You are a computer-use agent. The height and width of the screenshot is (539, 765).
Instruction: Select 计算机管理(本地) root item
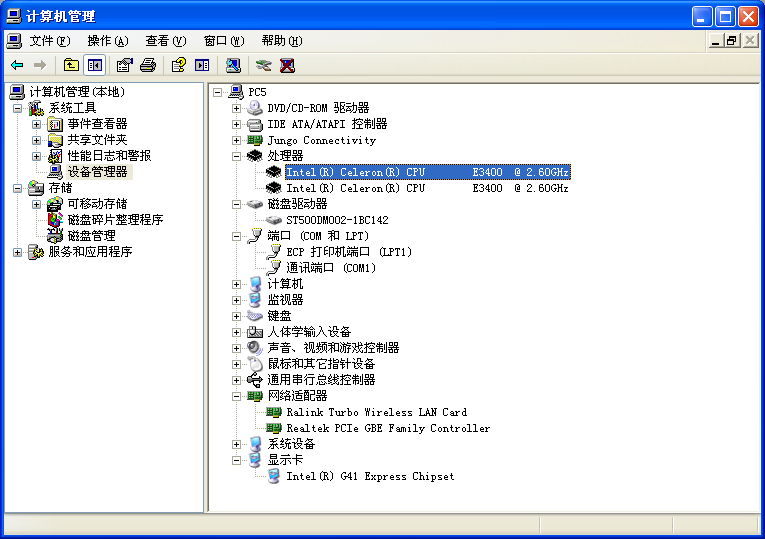tap(77, 92)
